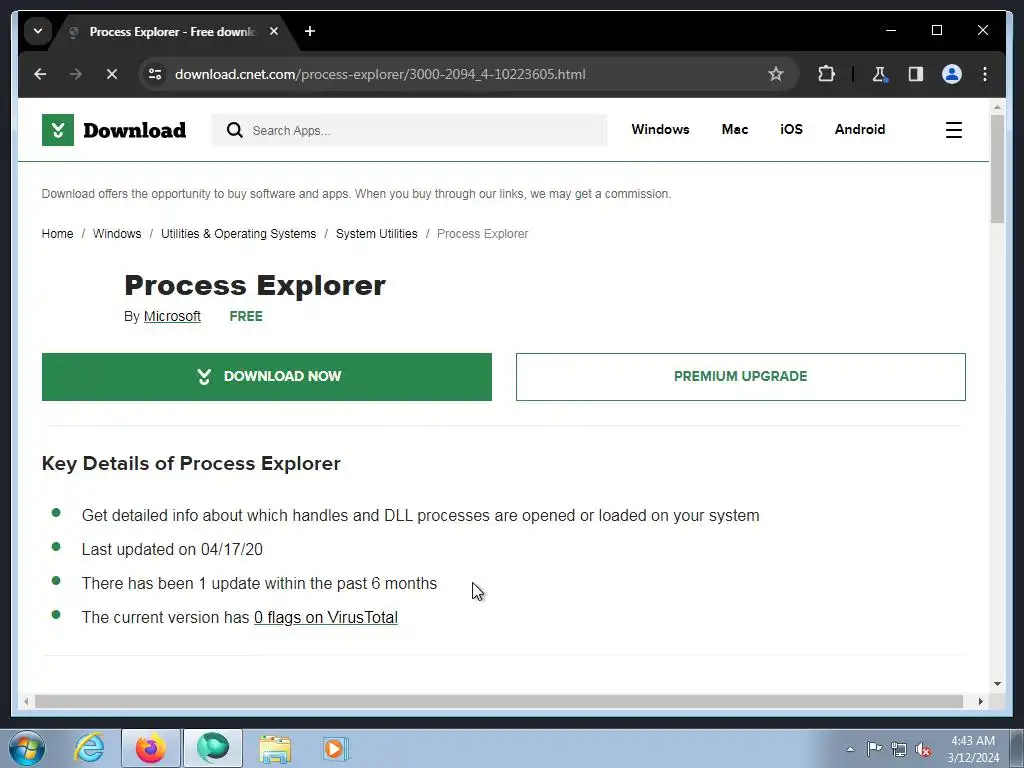Open the Android category

click(x=859, y=129)
